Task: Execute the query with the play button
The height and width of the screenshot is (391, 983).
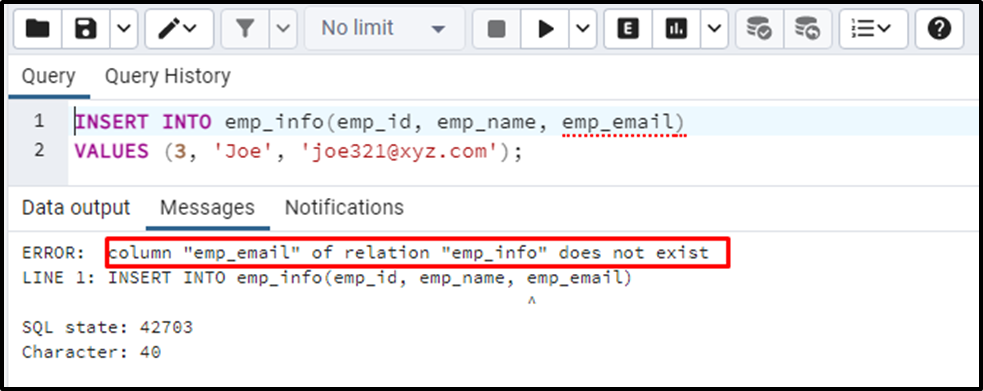Action: [x=545, y=29]
